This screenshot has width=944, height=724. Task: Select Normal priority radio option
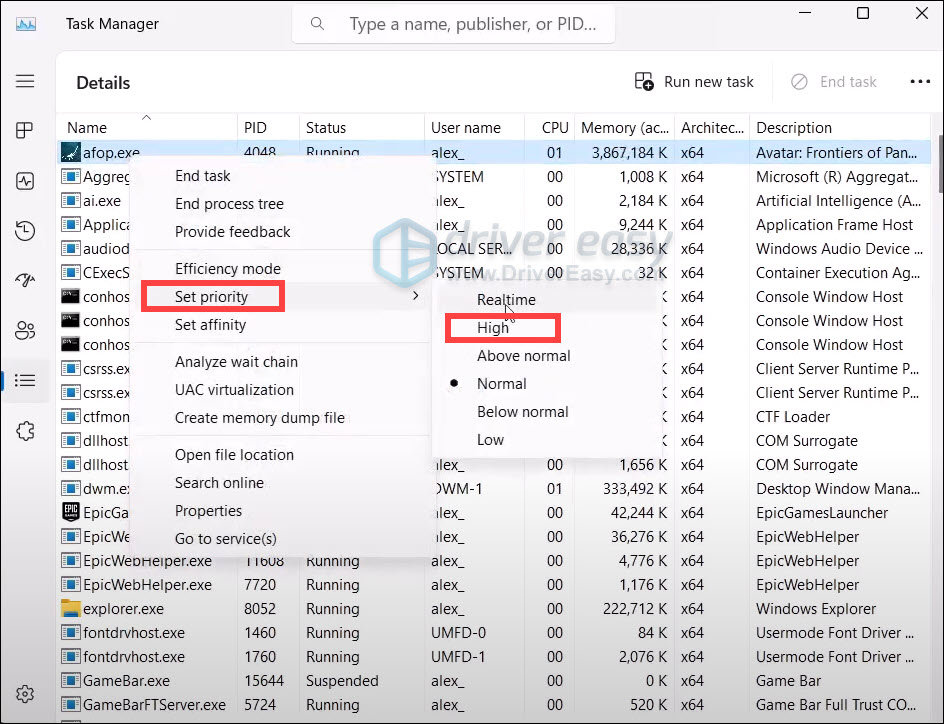[501, 384]
